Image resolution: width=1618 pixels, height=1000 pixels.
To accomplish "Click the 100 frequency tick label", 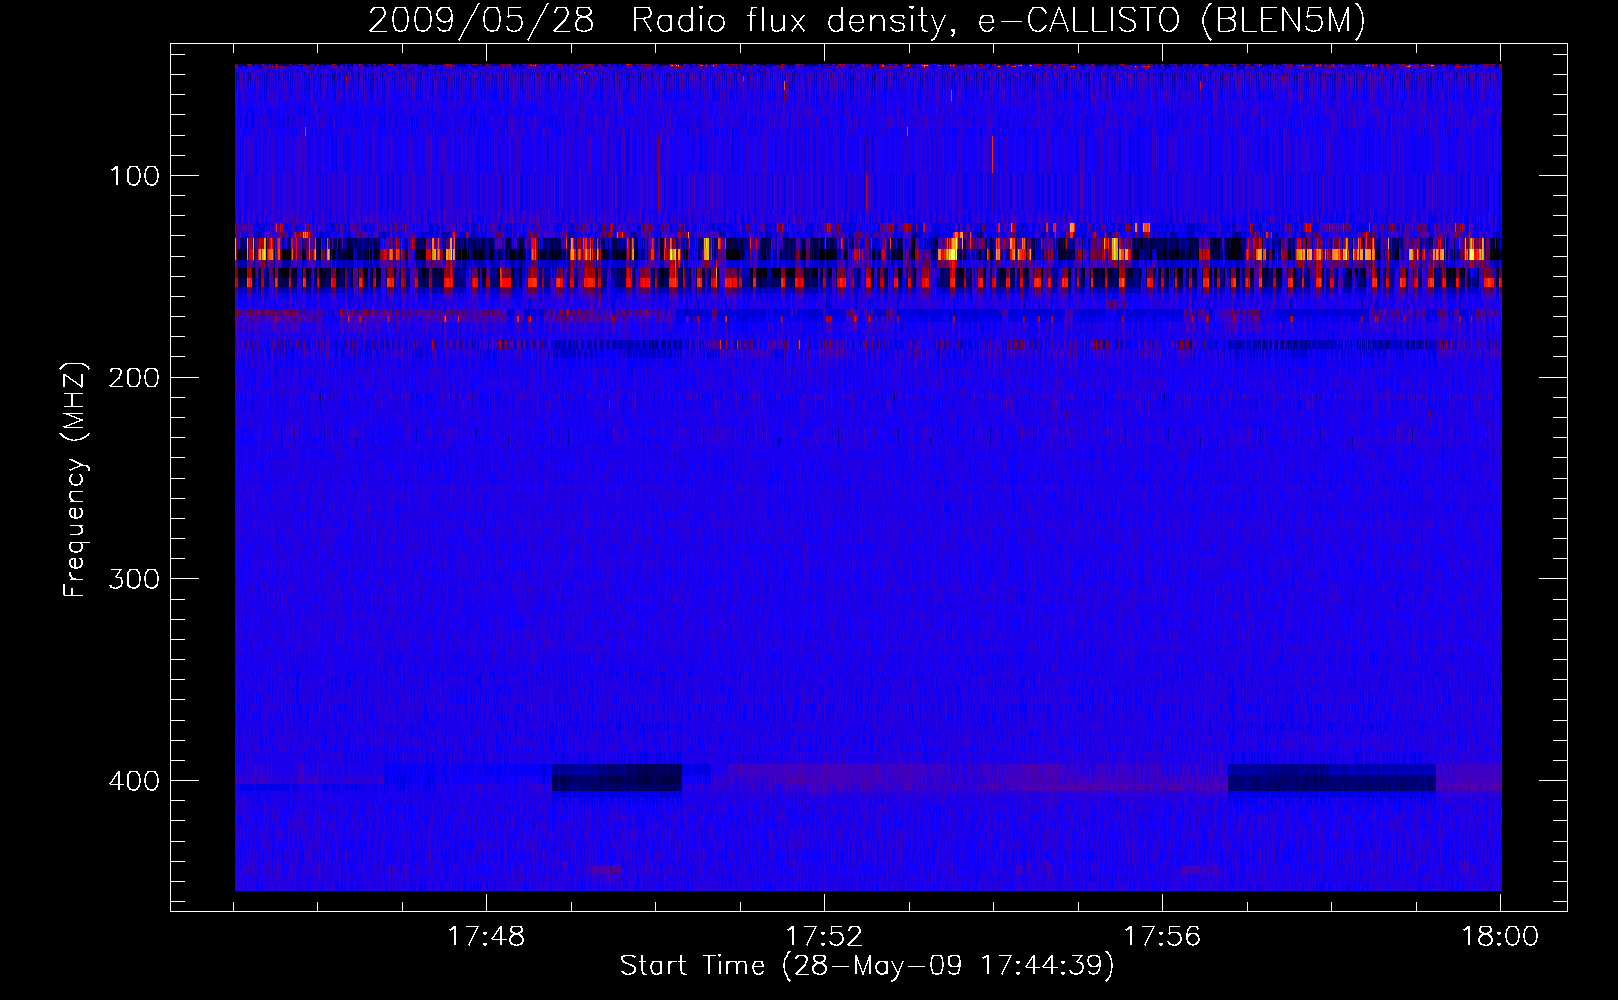I will pos(135,176).
